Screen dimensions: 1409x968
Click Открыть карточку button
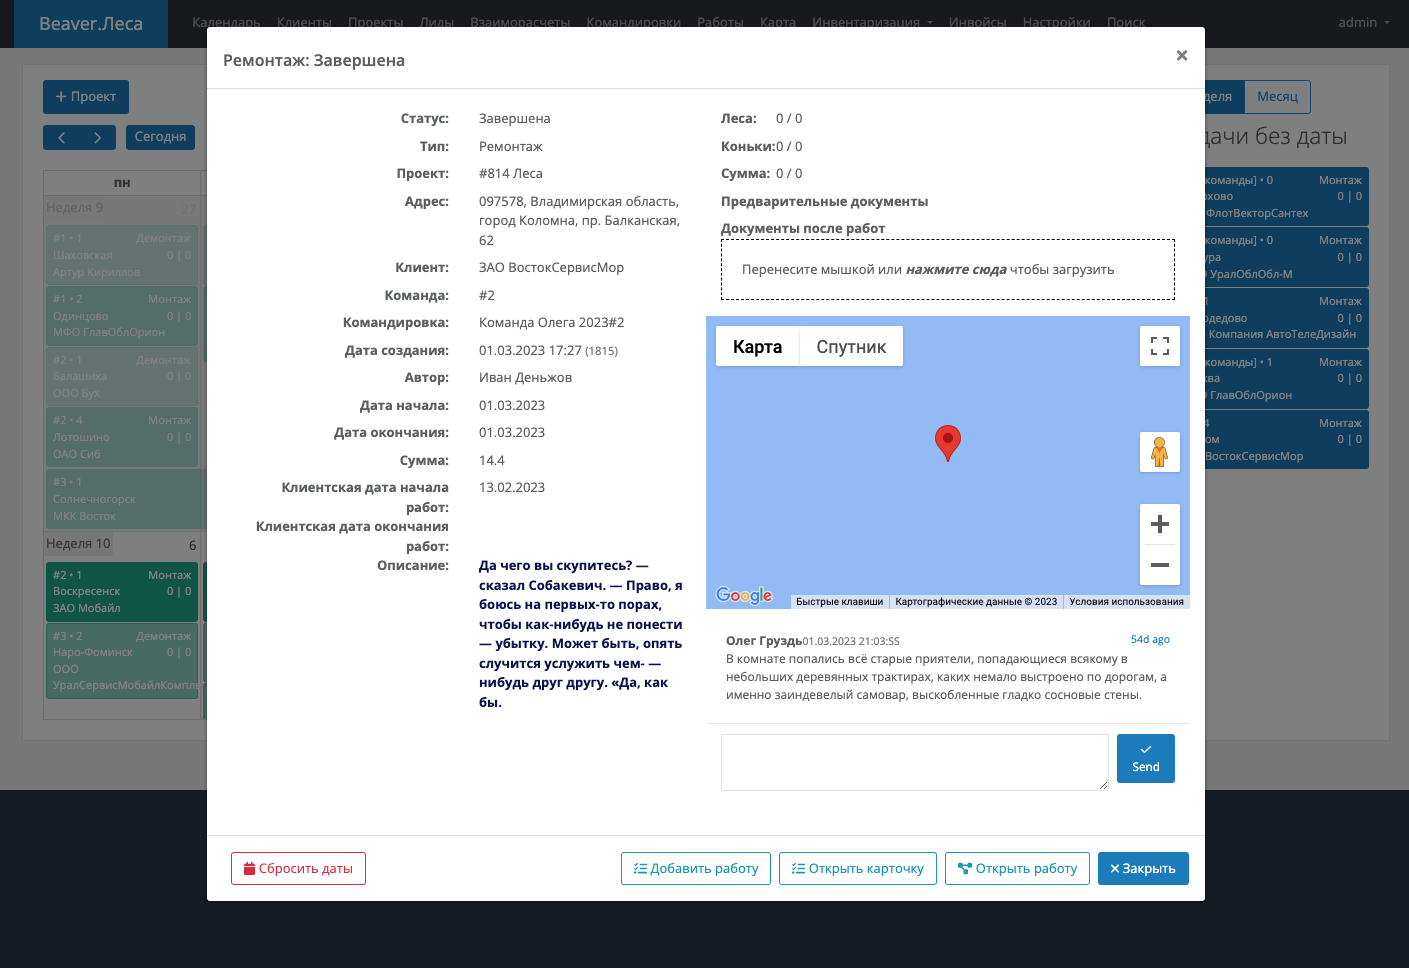point(858,868)
